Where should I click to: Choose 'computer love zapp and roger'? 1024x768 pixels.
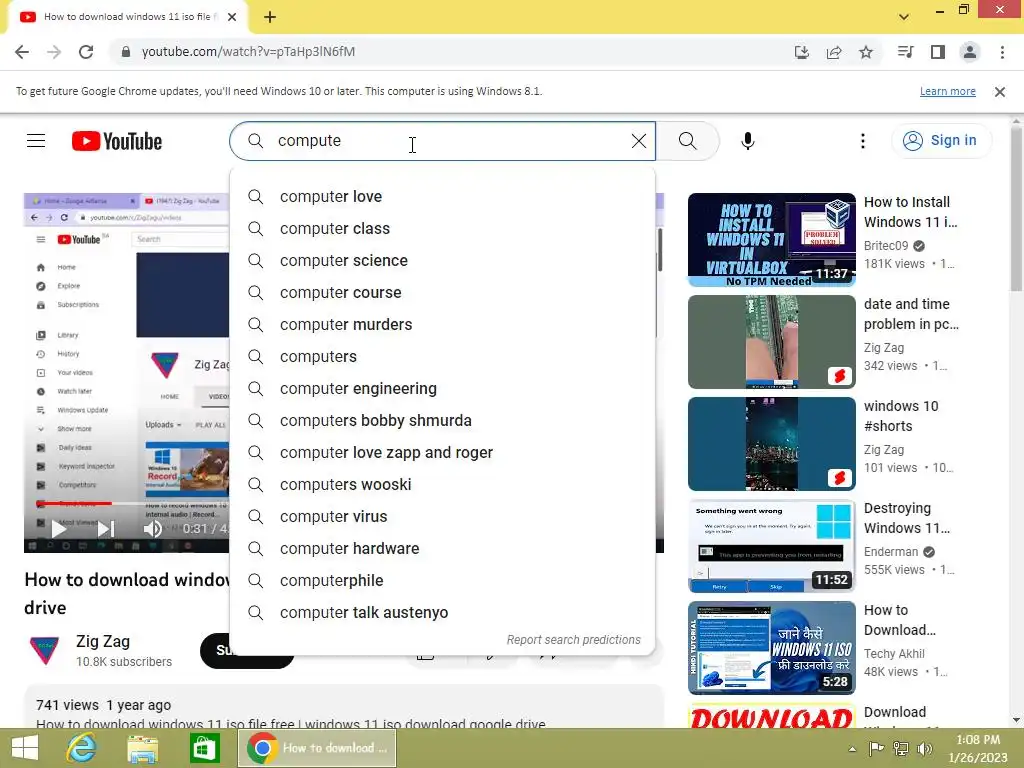point(442,453)
